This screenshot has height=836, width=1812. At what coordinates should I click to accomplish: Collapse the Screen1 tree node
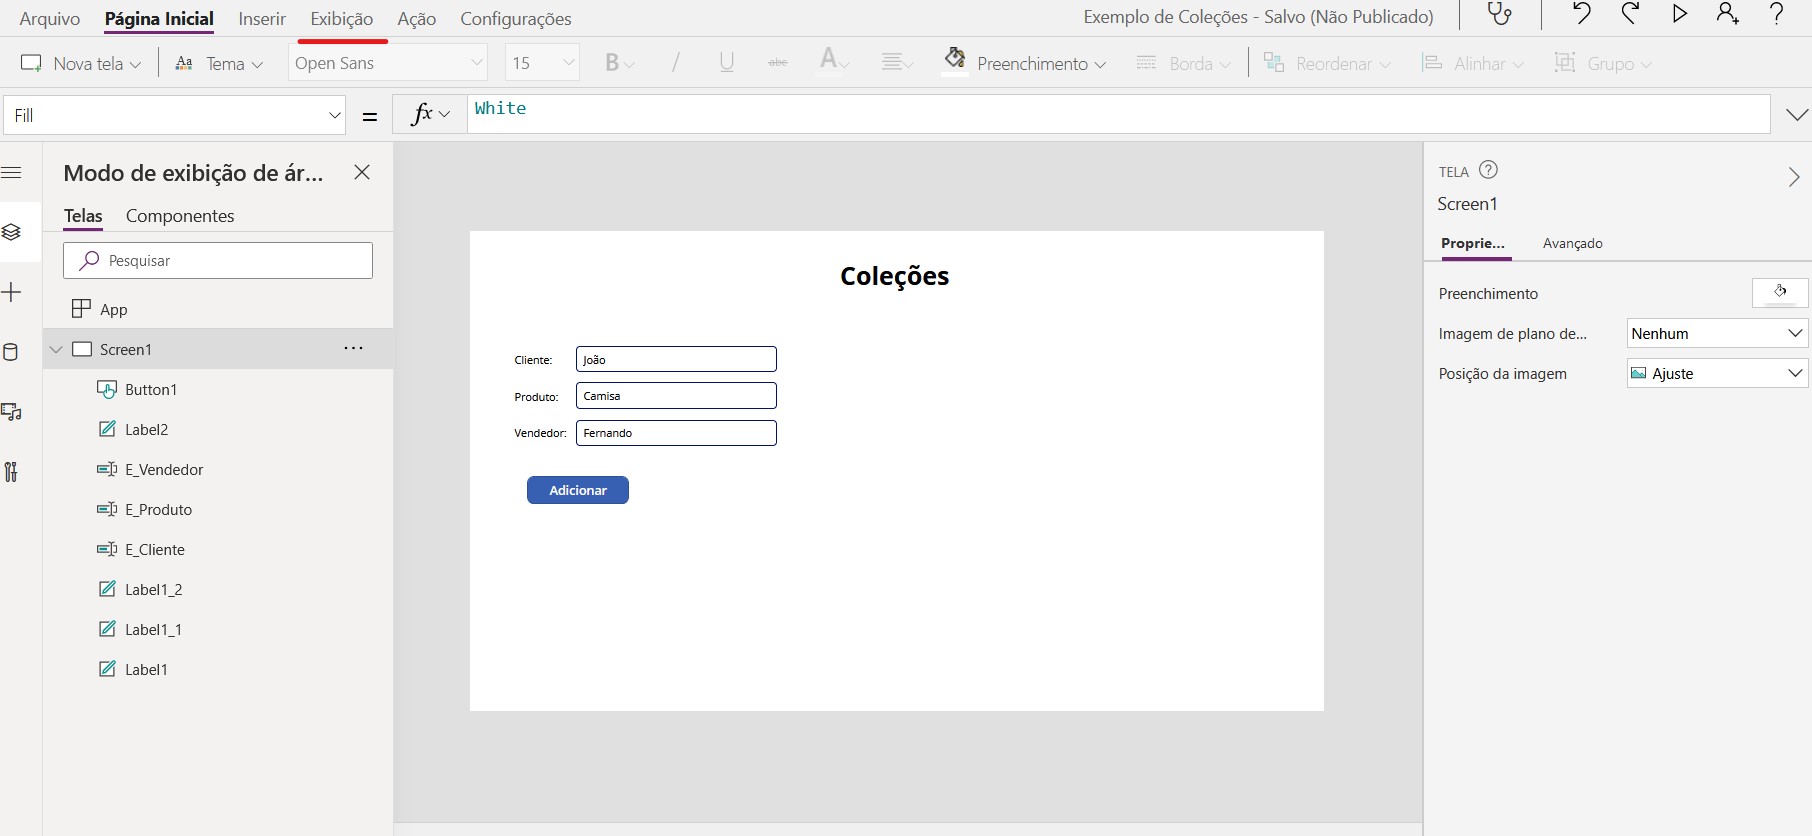56,349
